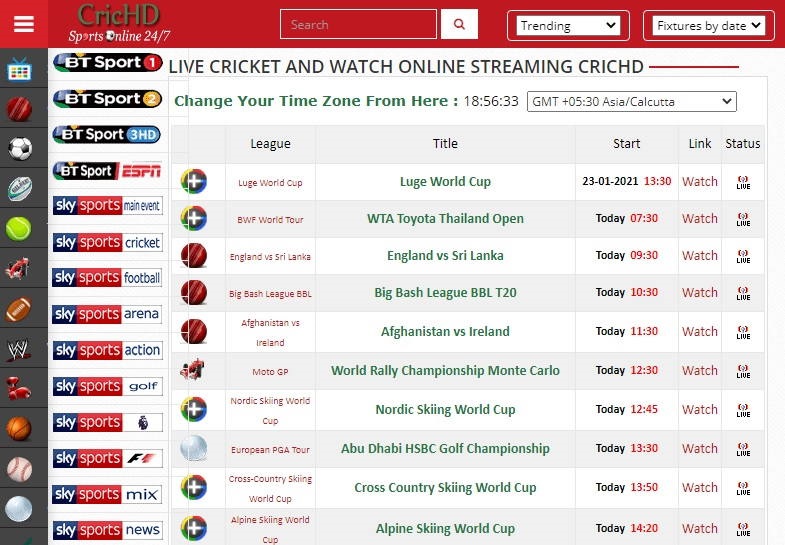Image resolution: width=785 pixels, height=545 pixels.
Task: Select basketball icon in sidebar
Action: (x=19, y=428)
